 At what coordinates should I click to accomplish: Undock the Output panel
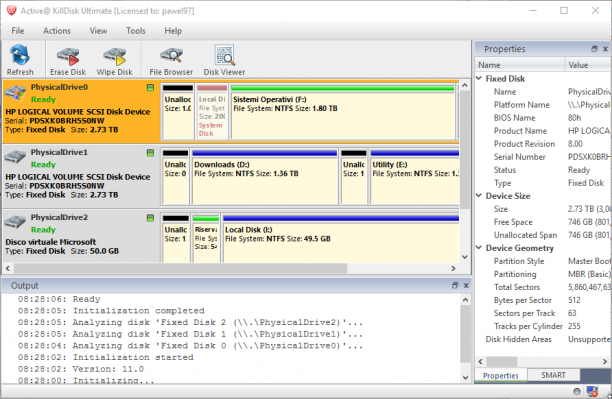(x=455, y=285)
